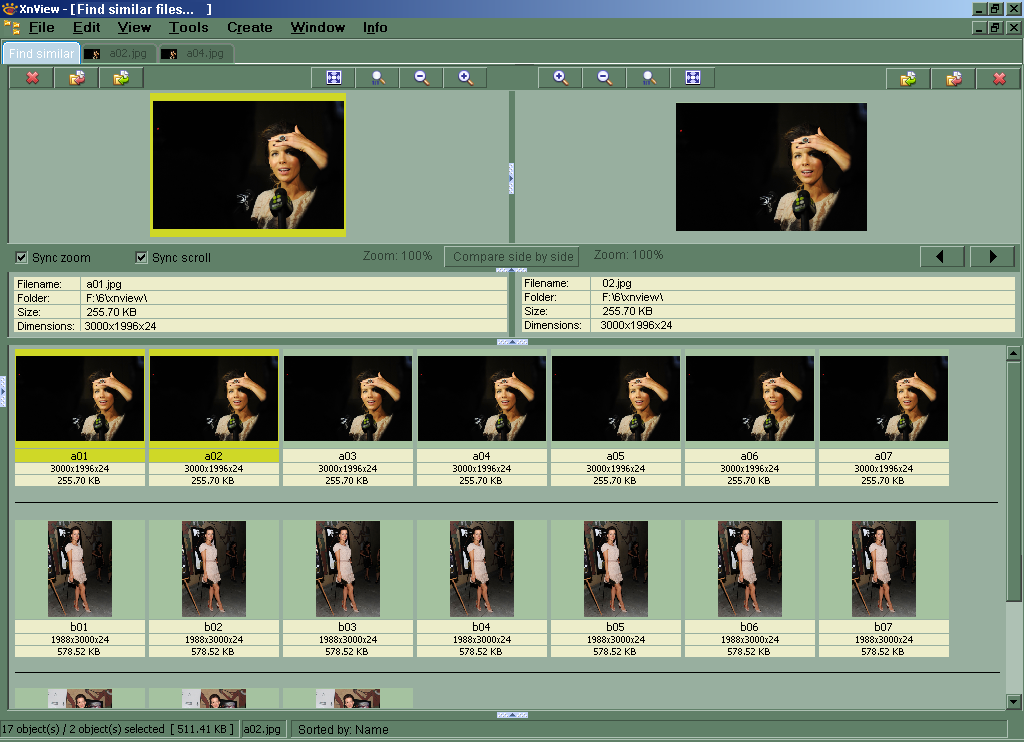Go to previous similar file arrow
Viewport: 1024px width, 742px height.
click(942, 257)
